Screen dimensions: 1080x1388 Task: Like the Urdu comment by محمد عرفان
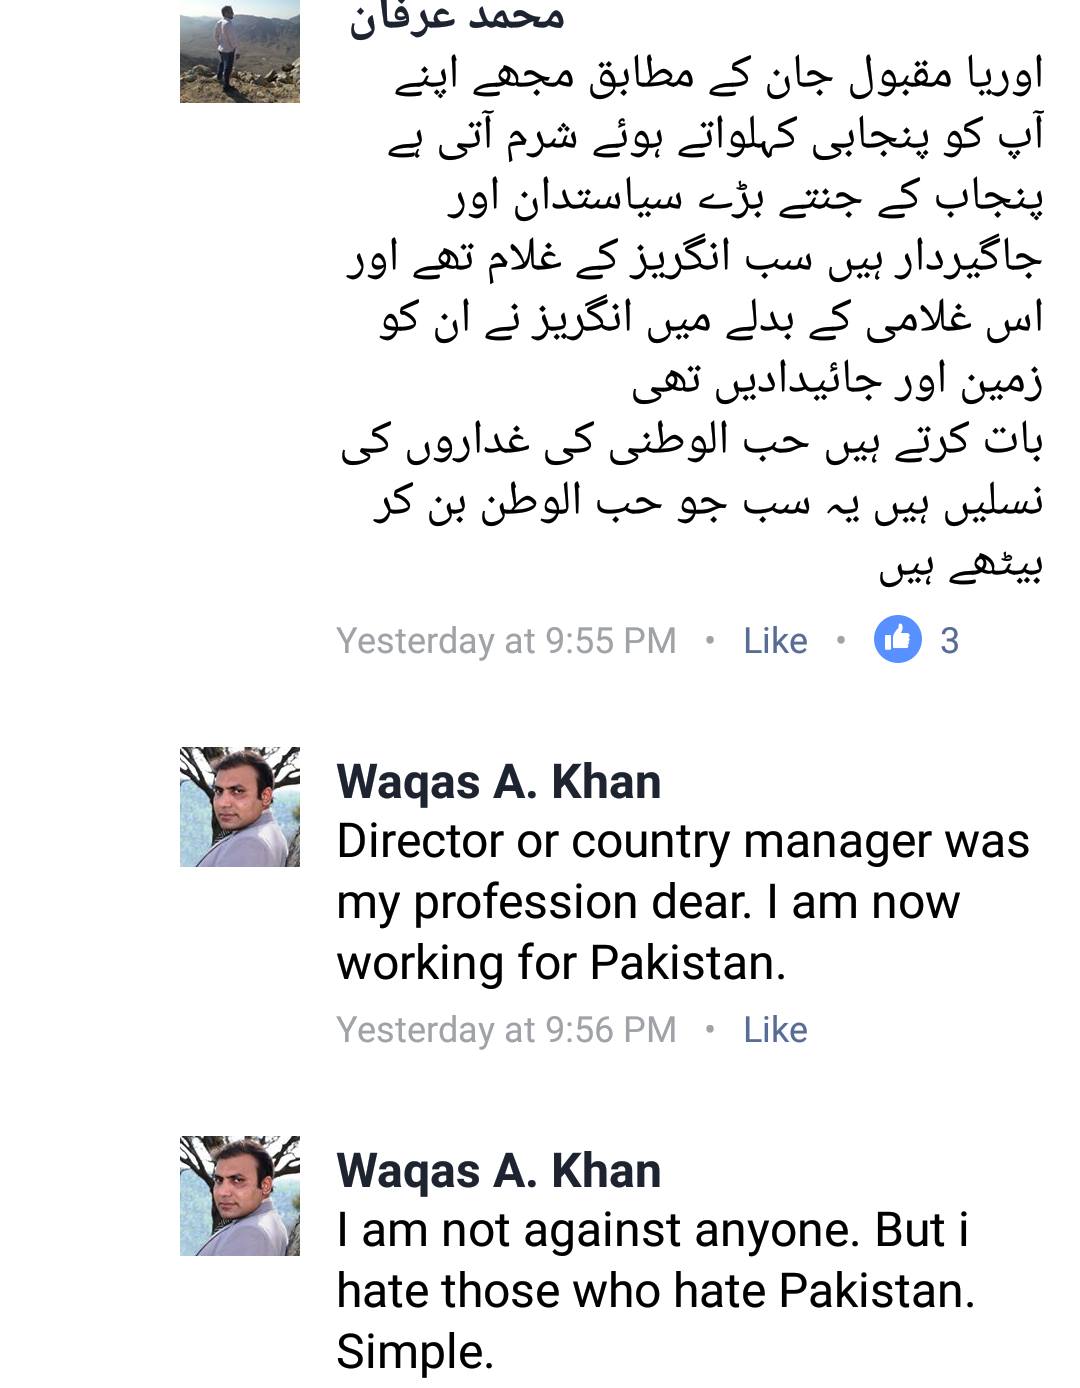(775, 641)
